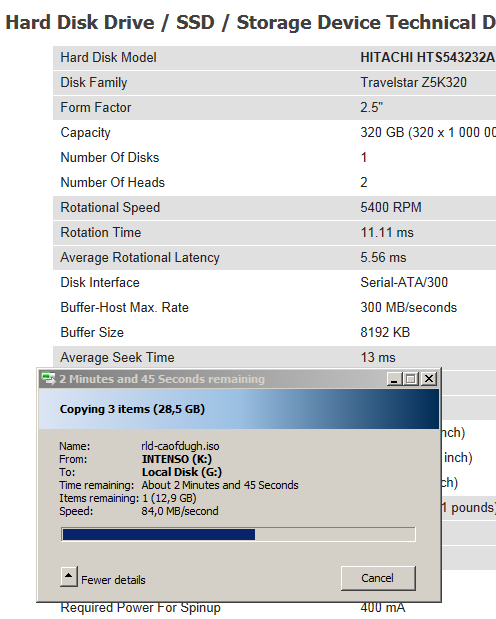Click the INTENSO (K:) source label

[177, 459]
